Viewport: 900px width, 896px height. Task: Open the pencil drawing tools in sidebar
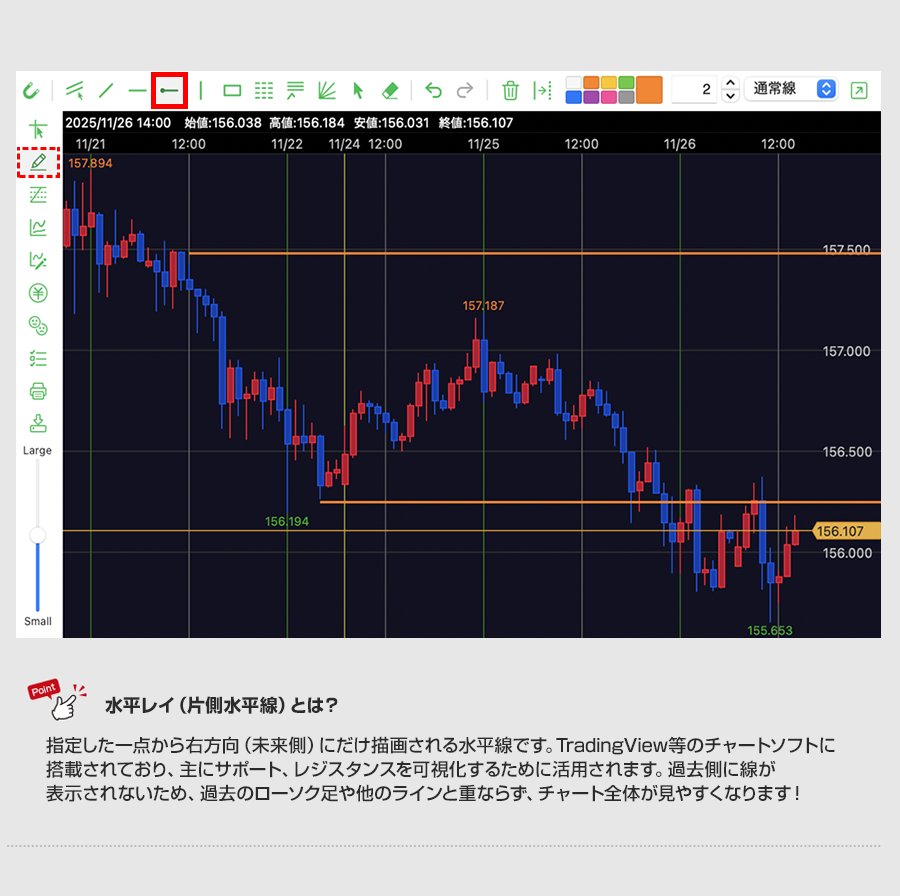(x=38, y=161)
